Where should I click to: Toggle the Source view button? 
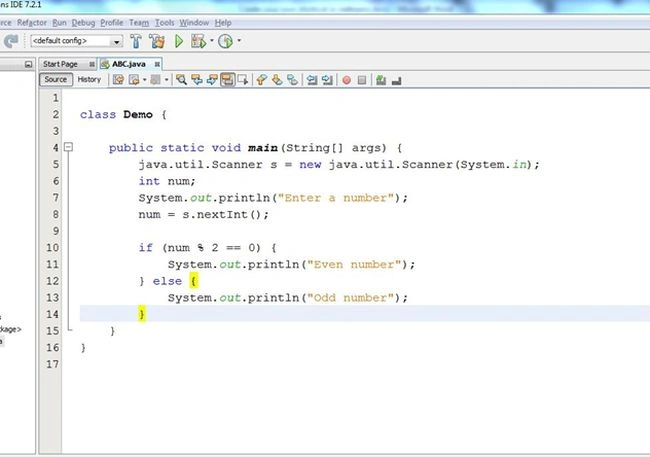click(x=56, y=79)
